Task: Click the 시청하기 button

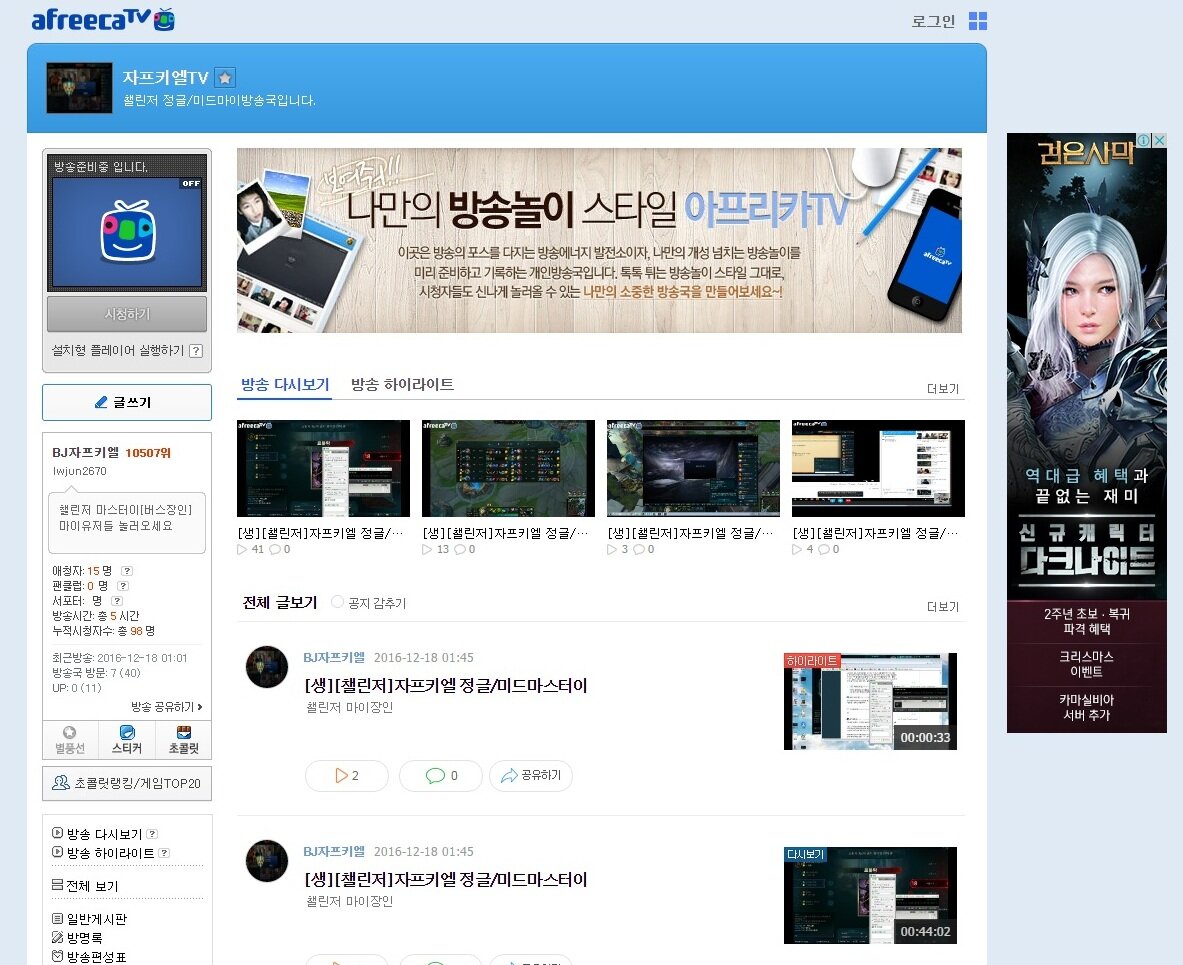Action: 127,314
